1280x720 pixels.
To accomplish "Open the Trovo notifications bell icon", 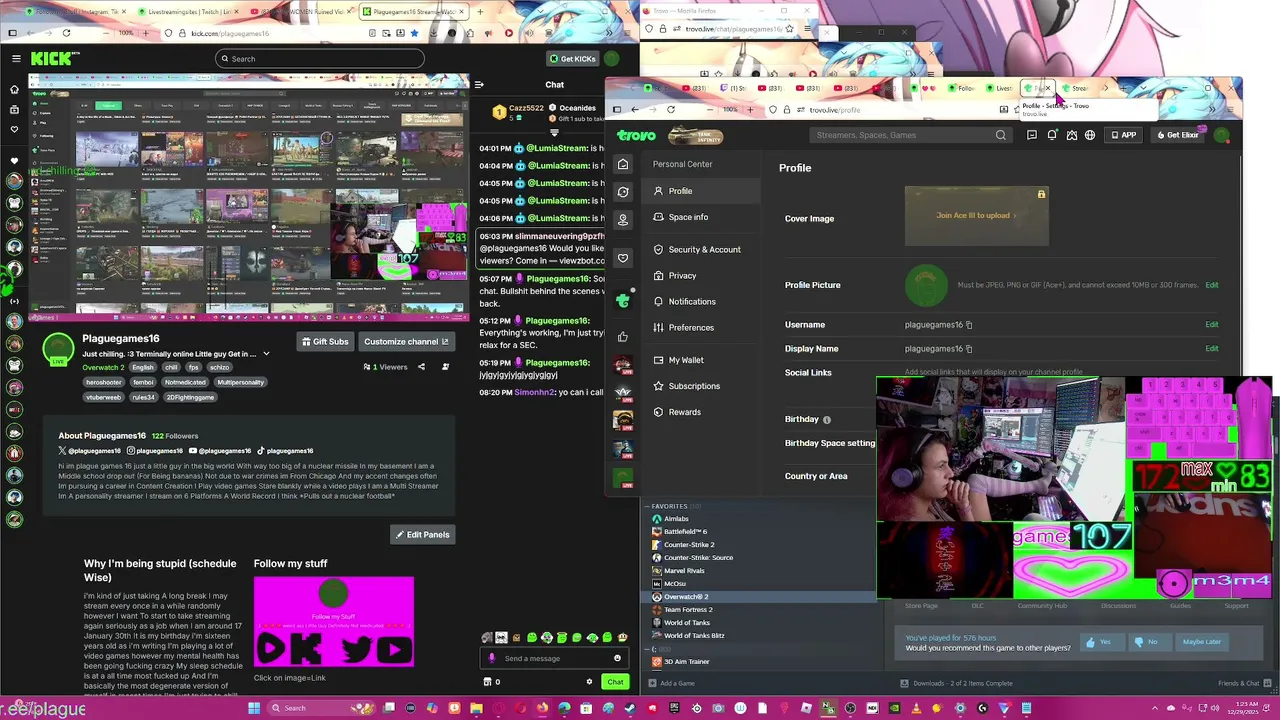I will (1052, 135).
